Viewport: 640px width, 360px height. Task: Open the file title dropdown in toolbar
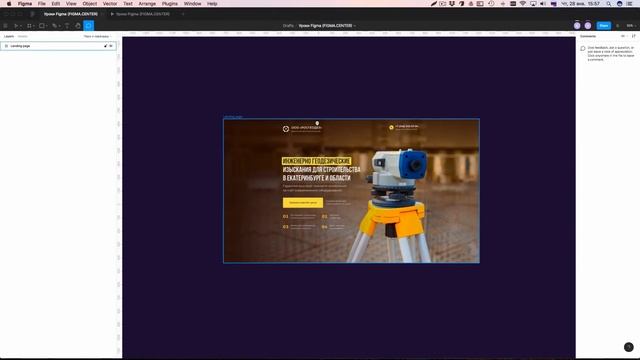coord(355,26)
